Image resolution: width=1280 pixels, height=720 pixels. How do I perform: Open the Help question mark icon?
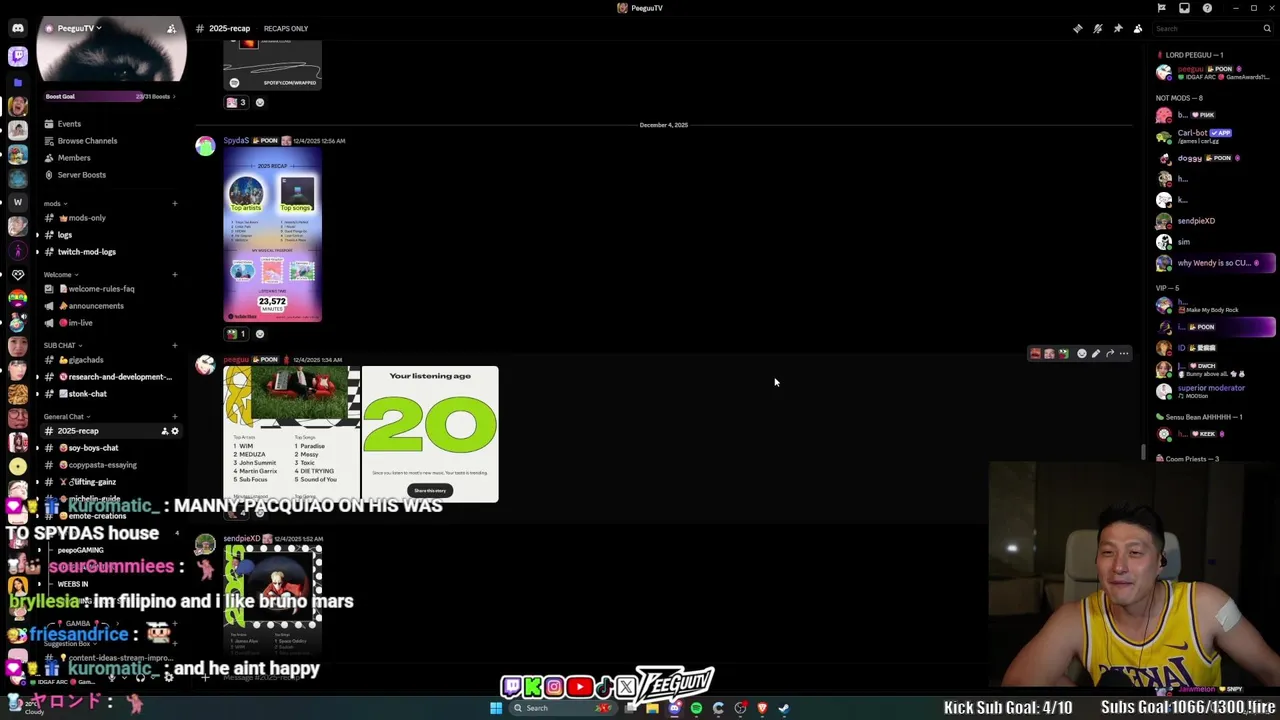click(1207, 8)
